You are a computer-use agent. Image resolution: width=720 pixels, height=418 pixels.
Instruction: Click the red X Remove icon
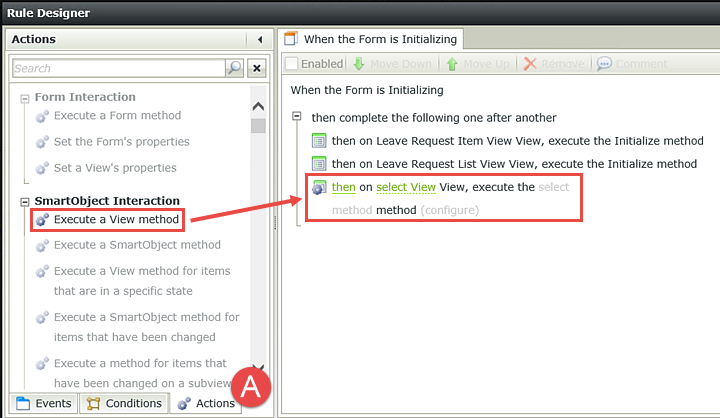pyautogui.click(x=530, y=64)
